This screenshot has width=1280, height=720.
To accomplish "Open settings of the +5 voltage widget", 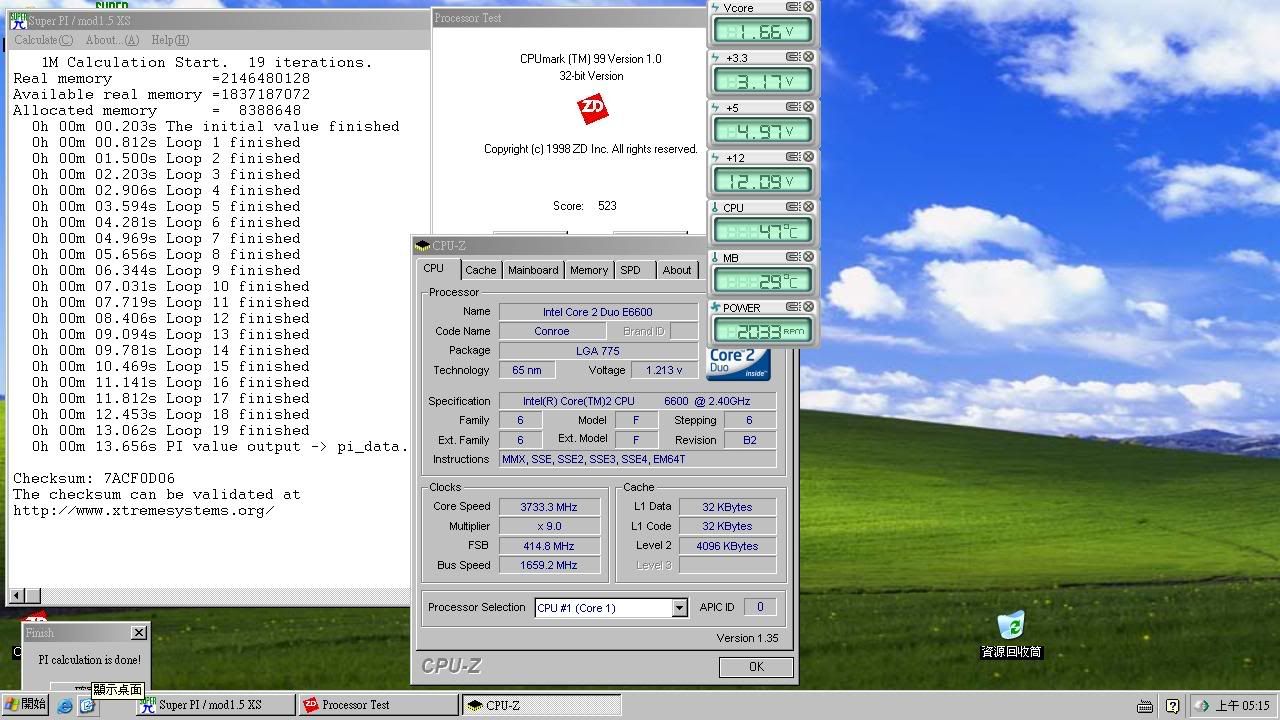I will click(x=792, y=107).
